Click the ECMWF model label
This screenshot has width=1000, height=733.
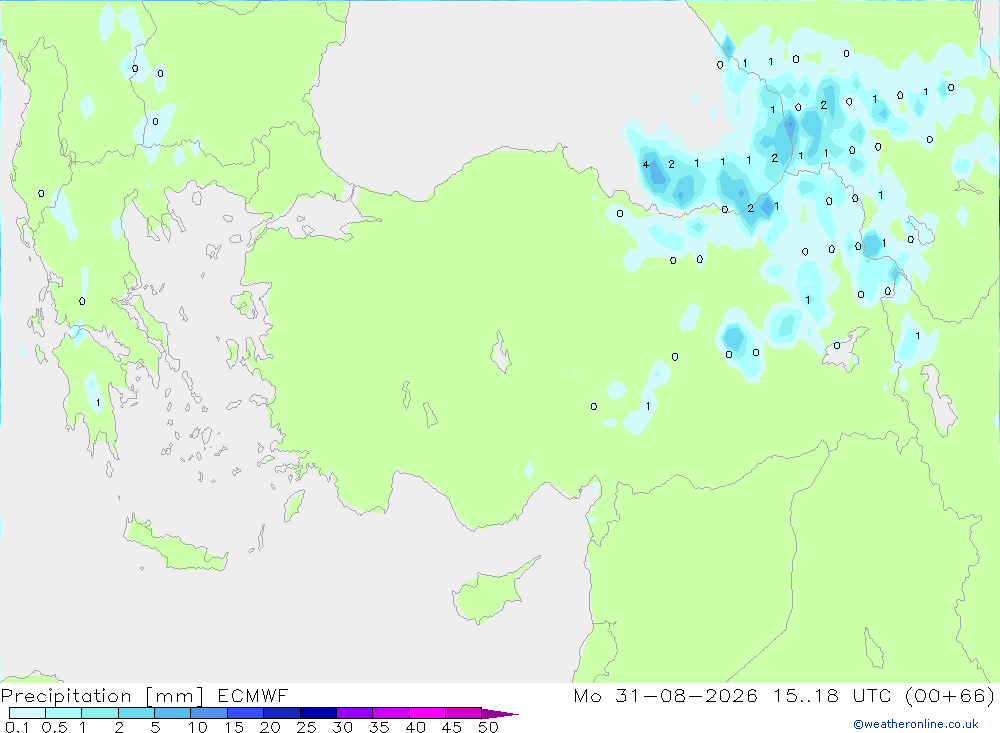253,695
